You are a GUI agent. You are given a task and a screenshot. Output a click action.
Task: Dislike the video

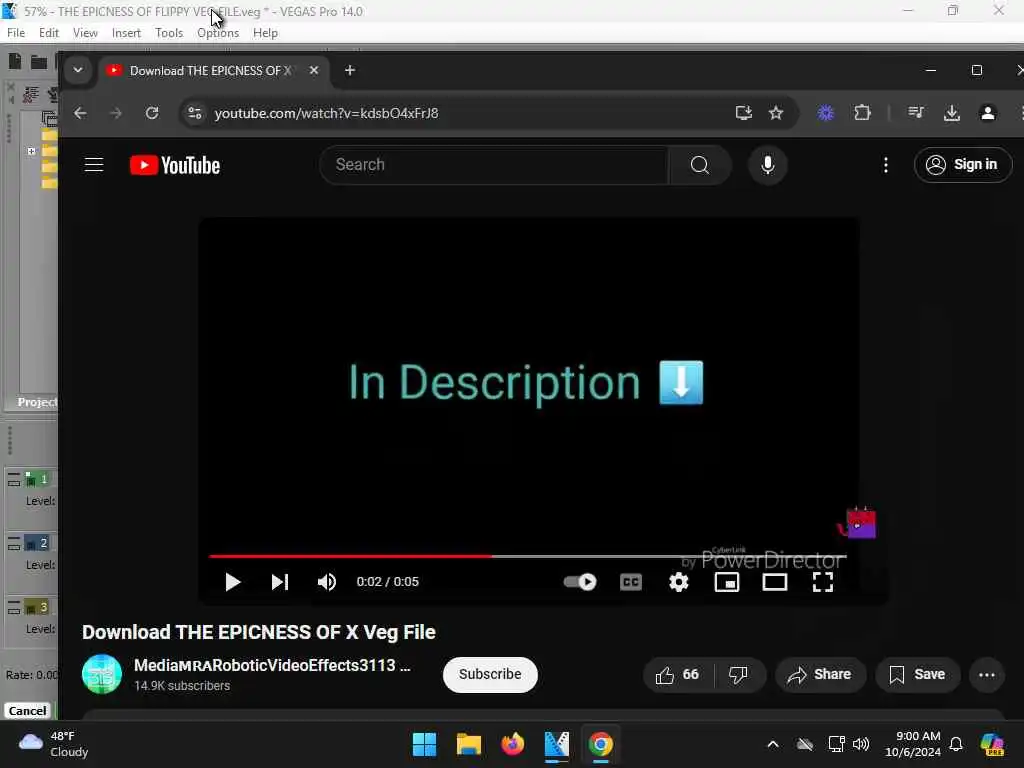pos(739,675)
